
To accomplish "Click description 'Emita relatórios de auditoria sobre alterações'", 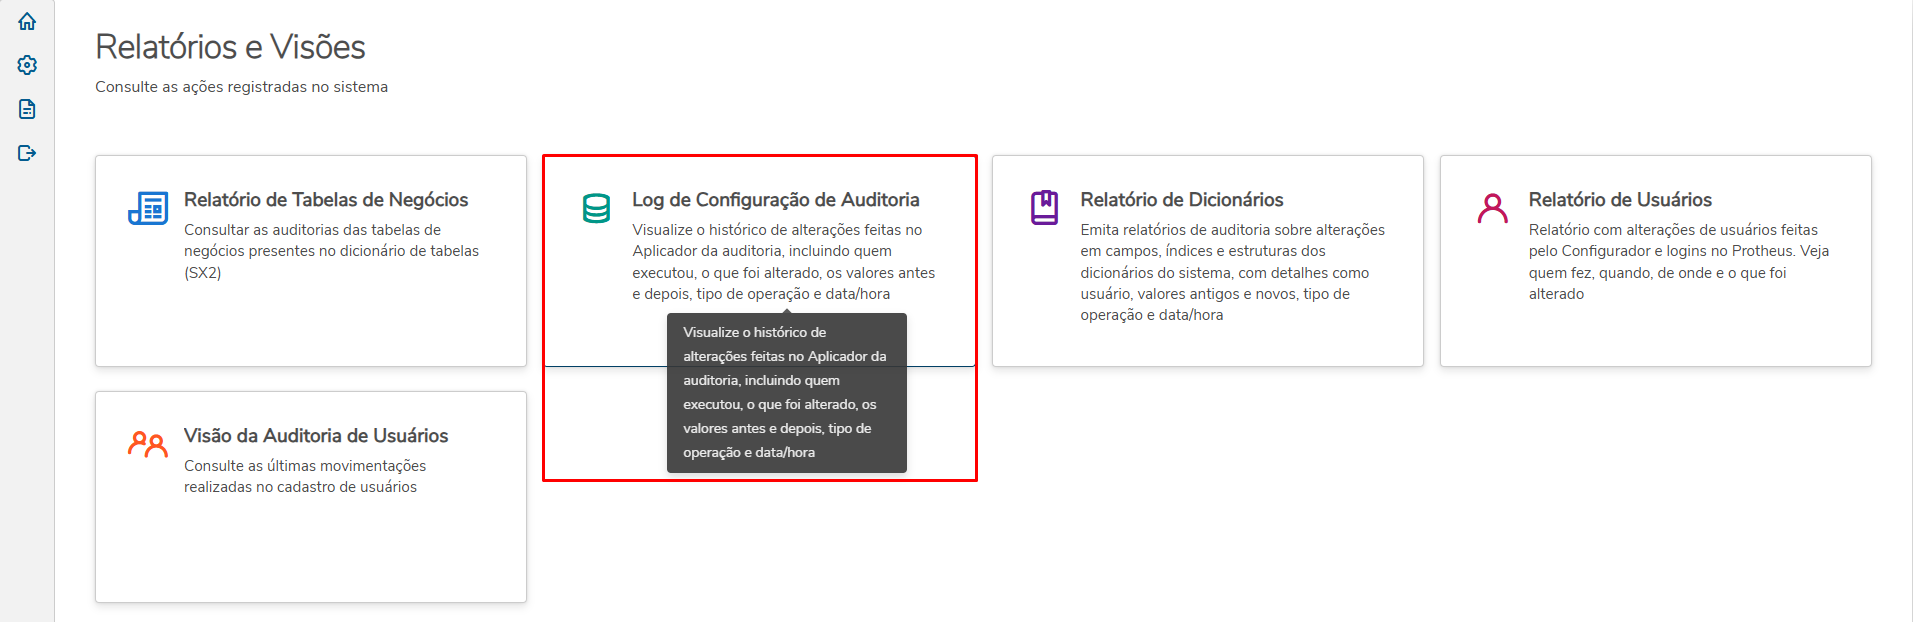I will tap(1232, 272).
